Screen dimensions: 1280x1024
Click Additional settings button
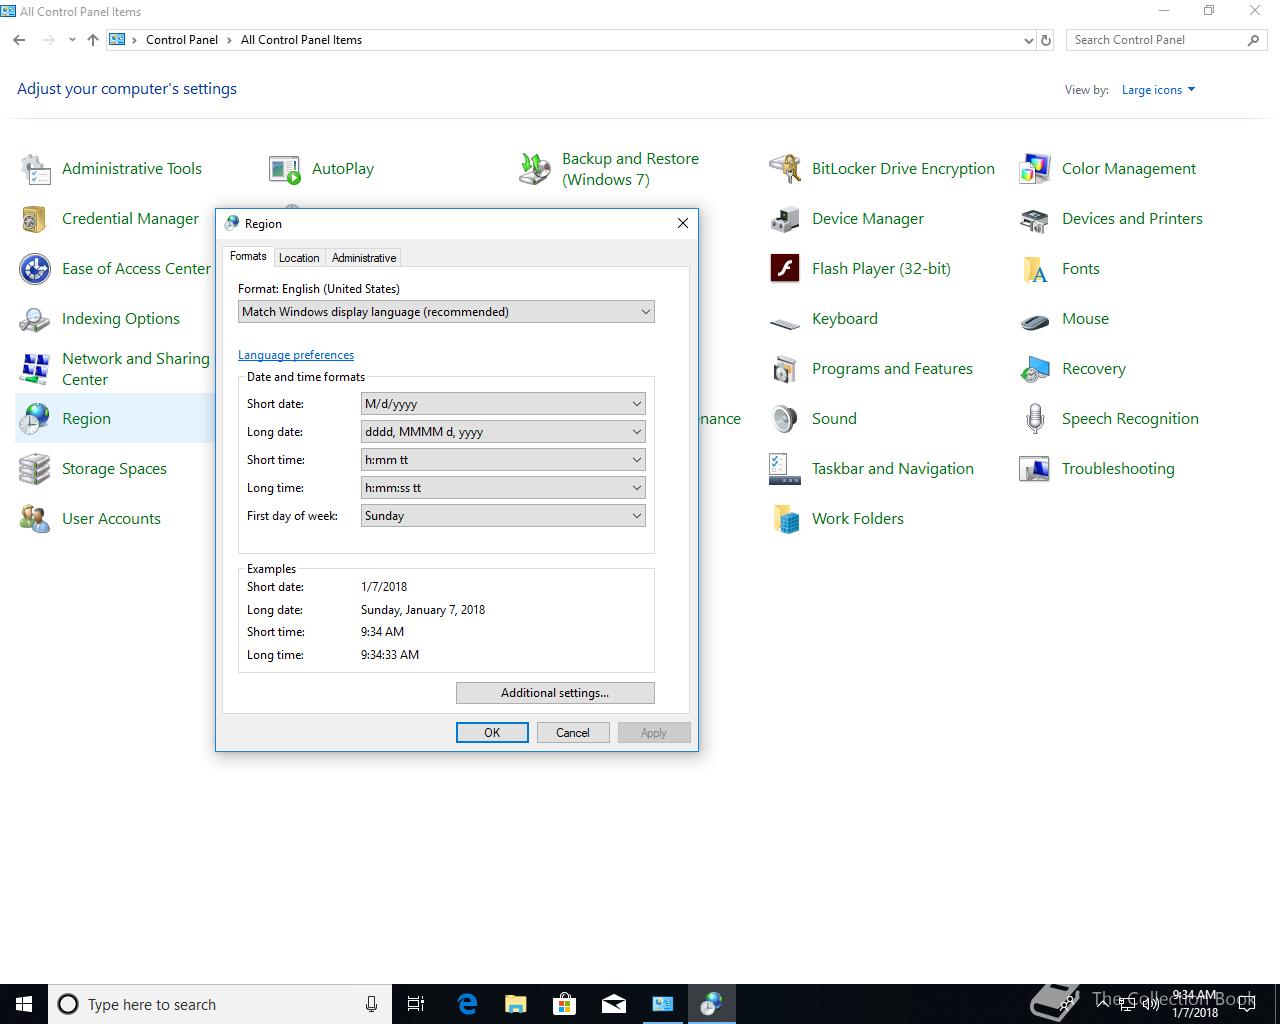(x=555, y=693)
